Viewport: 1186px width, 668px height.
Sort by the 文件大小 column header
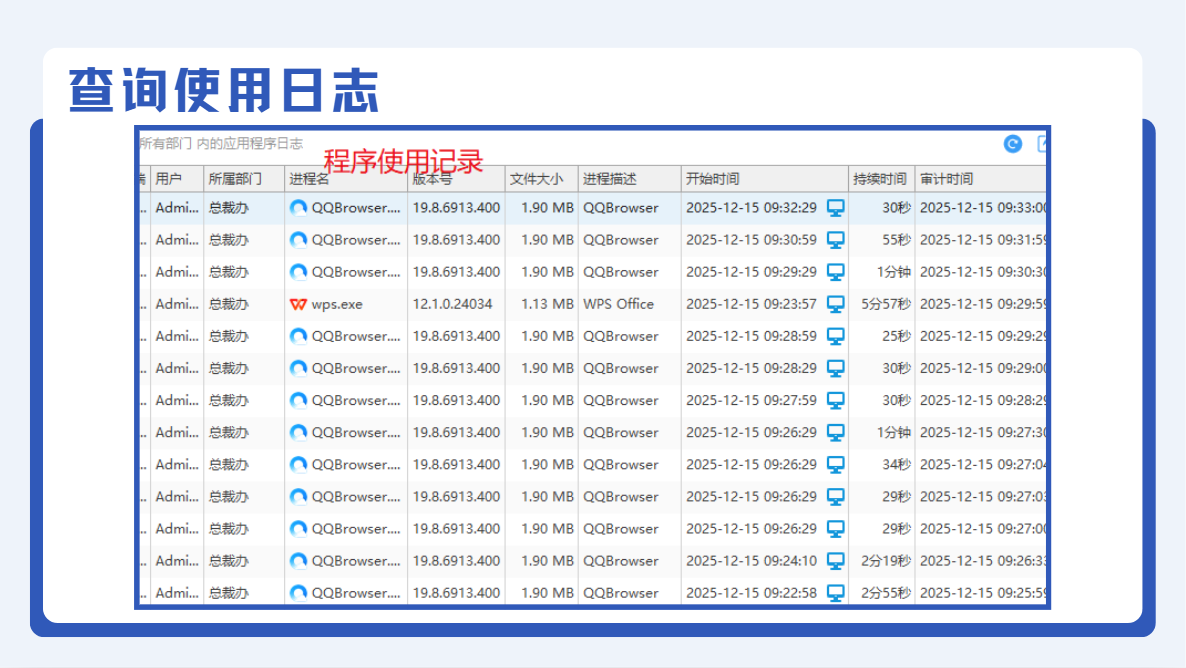pos(542,179)
